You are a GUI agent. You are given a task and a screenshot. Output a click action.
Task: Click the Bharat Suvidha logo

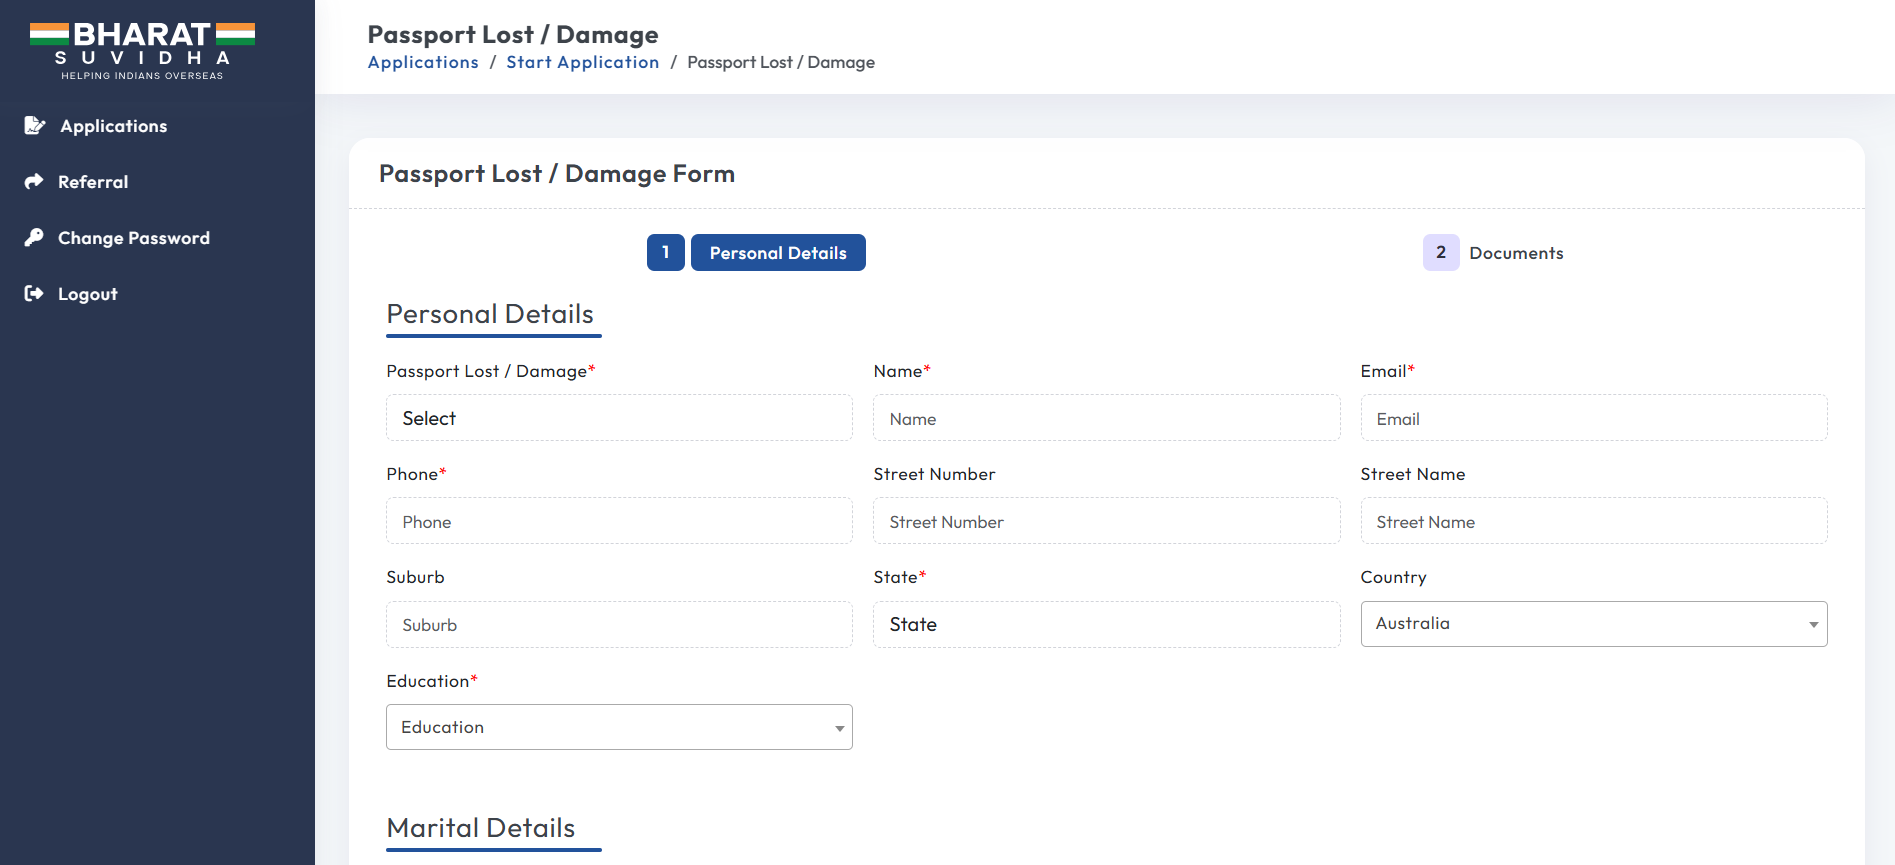[142, 49]
